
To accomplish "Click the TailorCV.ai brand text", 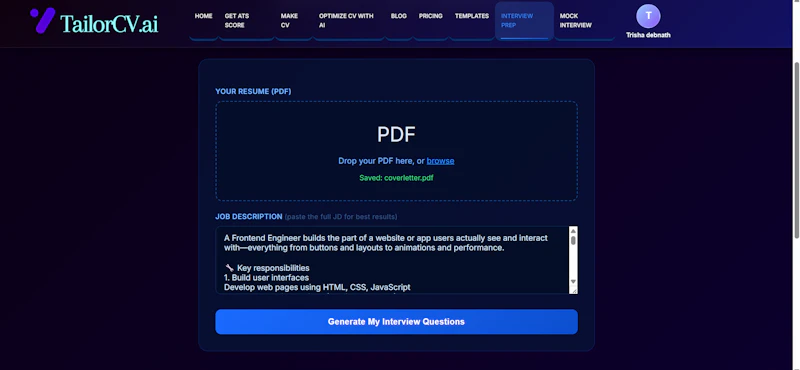I will (109, 23).
